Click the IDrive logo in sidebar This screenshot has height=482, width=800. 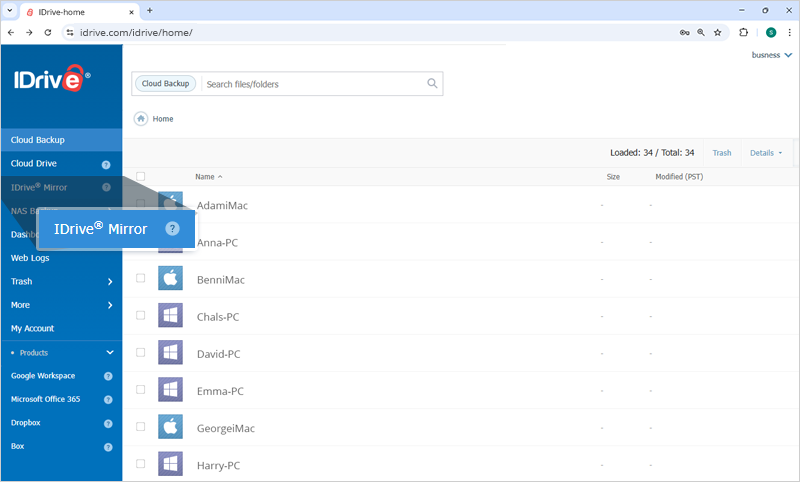52,79
